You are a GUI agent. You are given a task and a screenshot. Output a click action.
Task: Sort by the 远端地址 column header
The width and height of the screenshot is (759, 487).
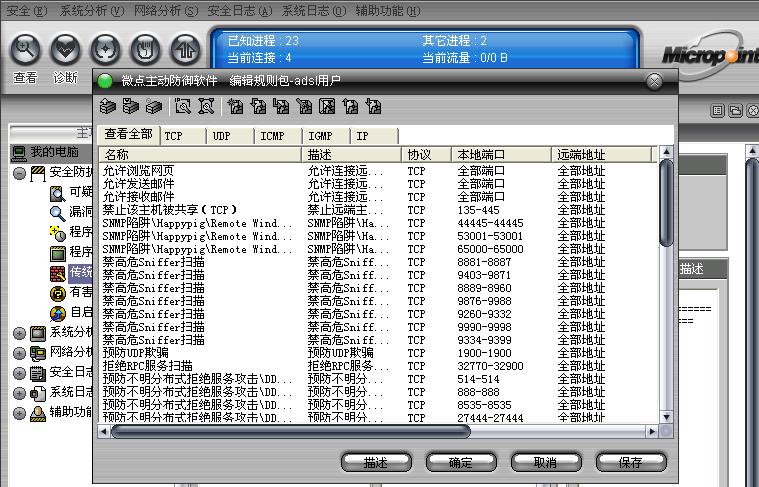pos(602,154)
